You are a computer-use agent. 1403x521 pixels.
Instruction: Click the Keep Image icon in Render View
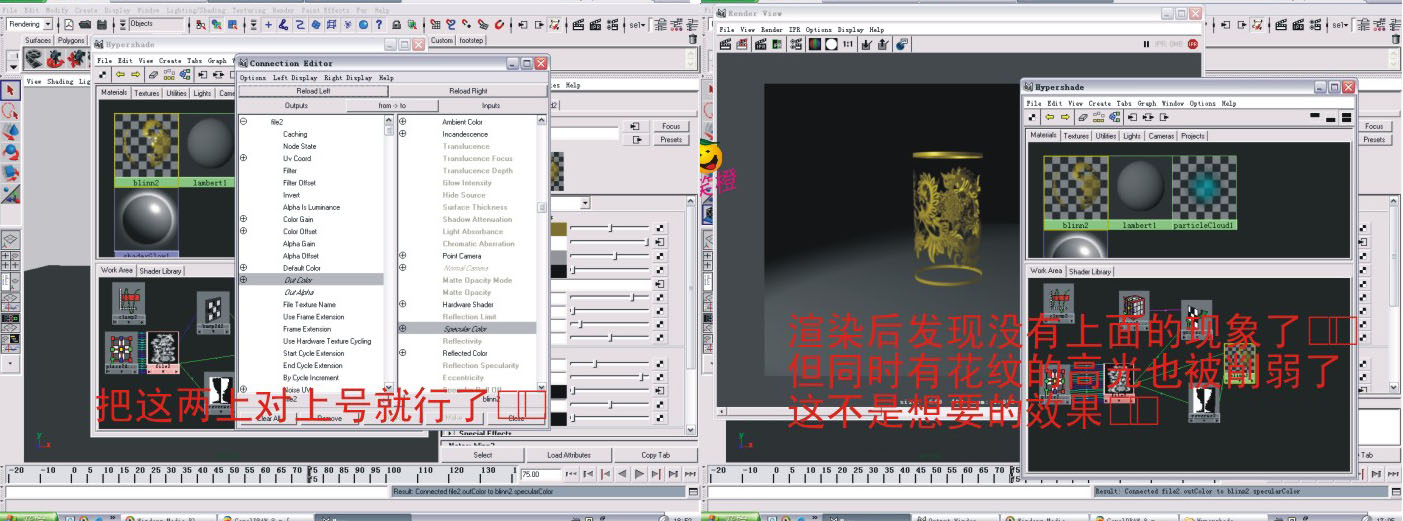point(866,44)
